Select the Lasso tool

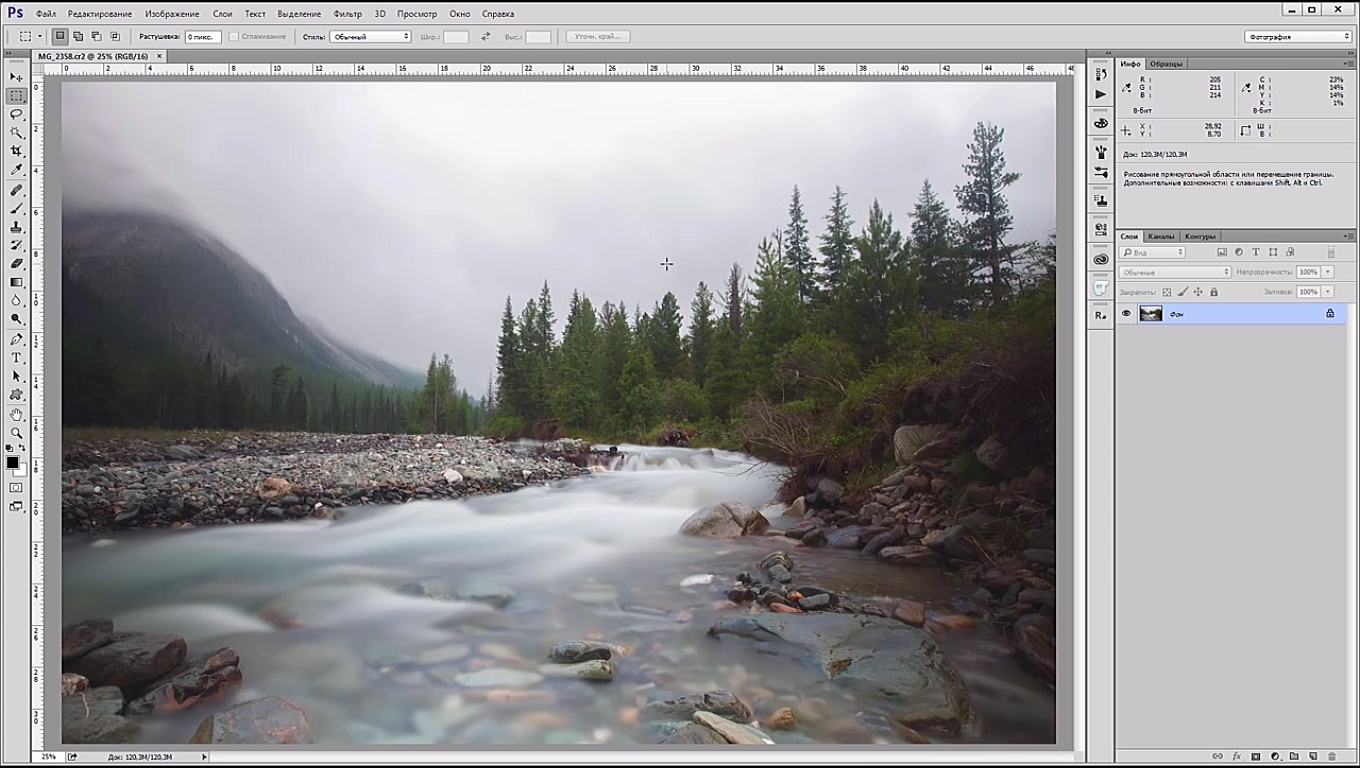point(16,115)
